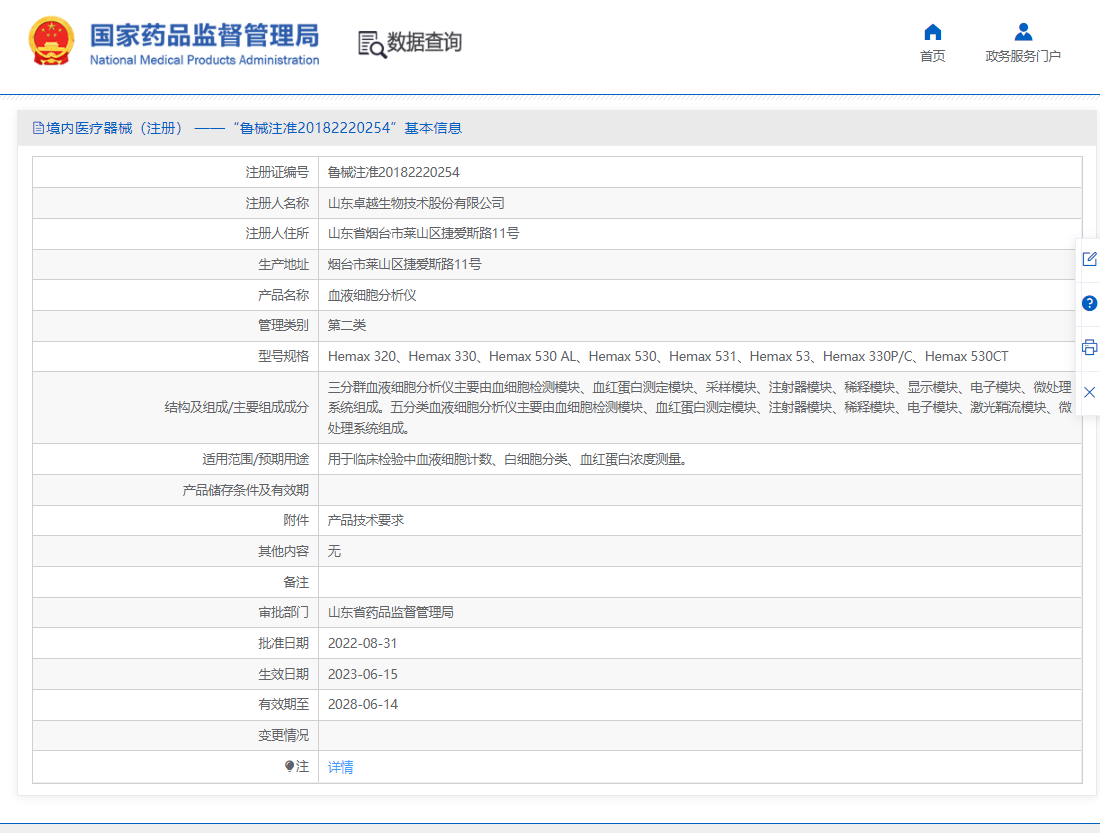Screen dimensions: 1100x833
Task: Click 国家药品监督管理局 title text
Action: (x=204, y=35)
